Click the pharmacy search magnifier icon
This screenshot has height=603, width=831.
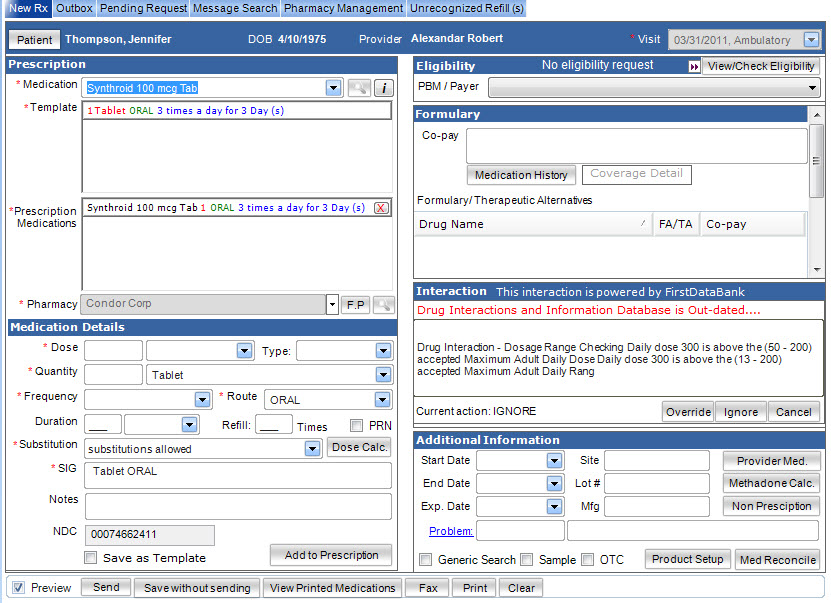383,304
